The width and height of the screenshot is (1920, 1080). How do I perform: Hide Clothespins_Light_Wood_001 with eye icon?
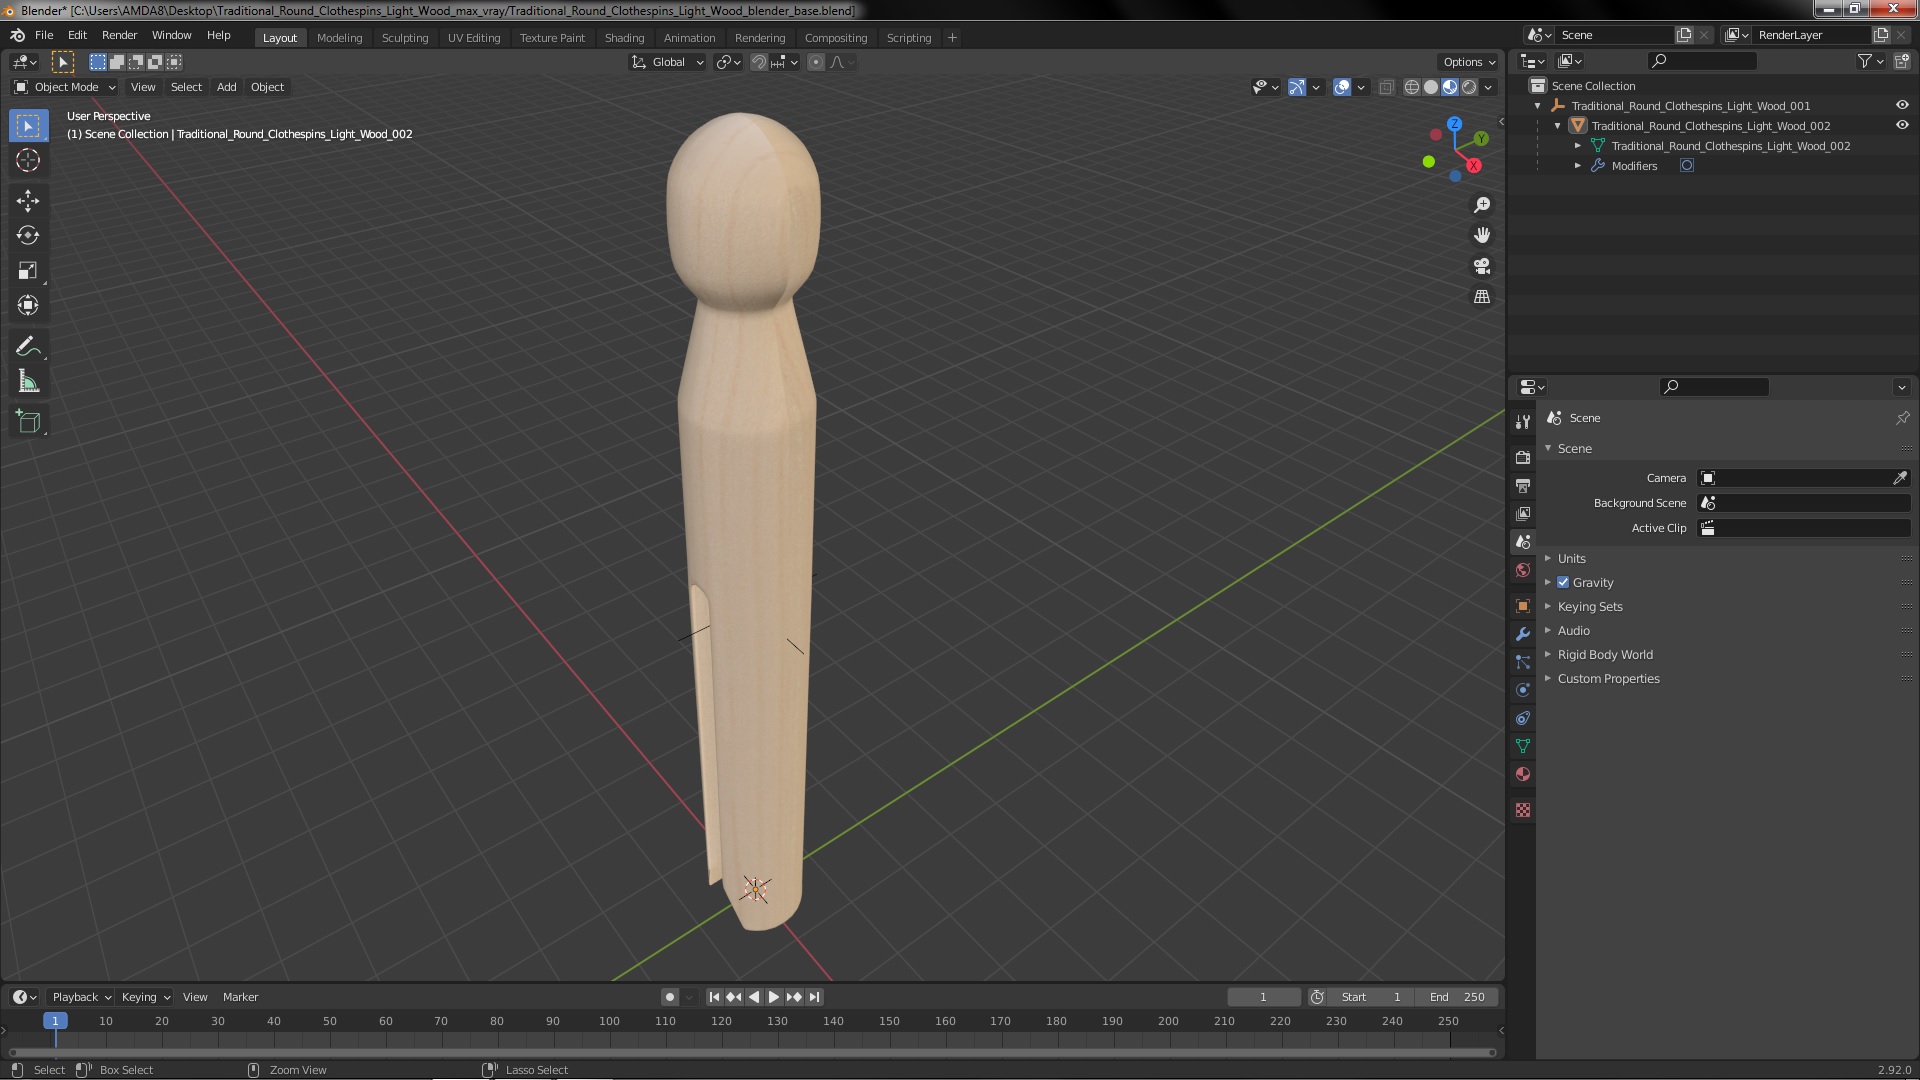1901,105
